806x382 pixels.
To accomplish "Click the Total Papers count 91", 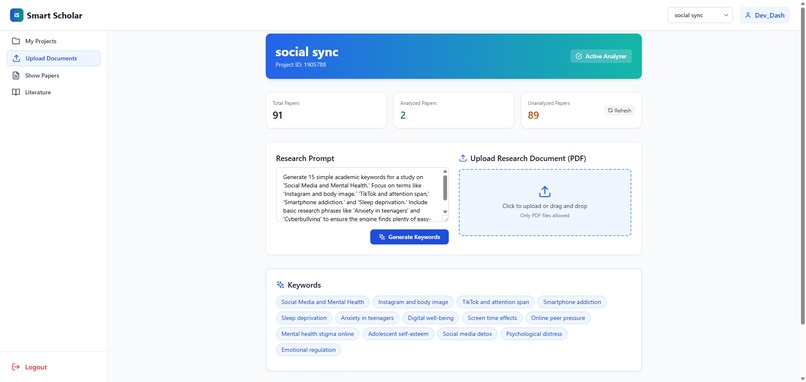I will coord(278,115).
